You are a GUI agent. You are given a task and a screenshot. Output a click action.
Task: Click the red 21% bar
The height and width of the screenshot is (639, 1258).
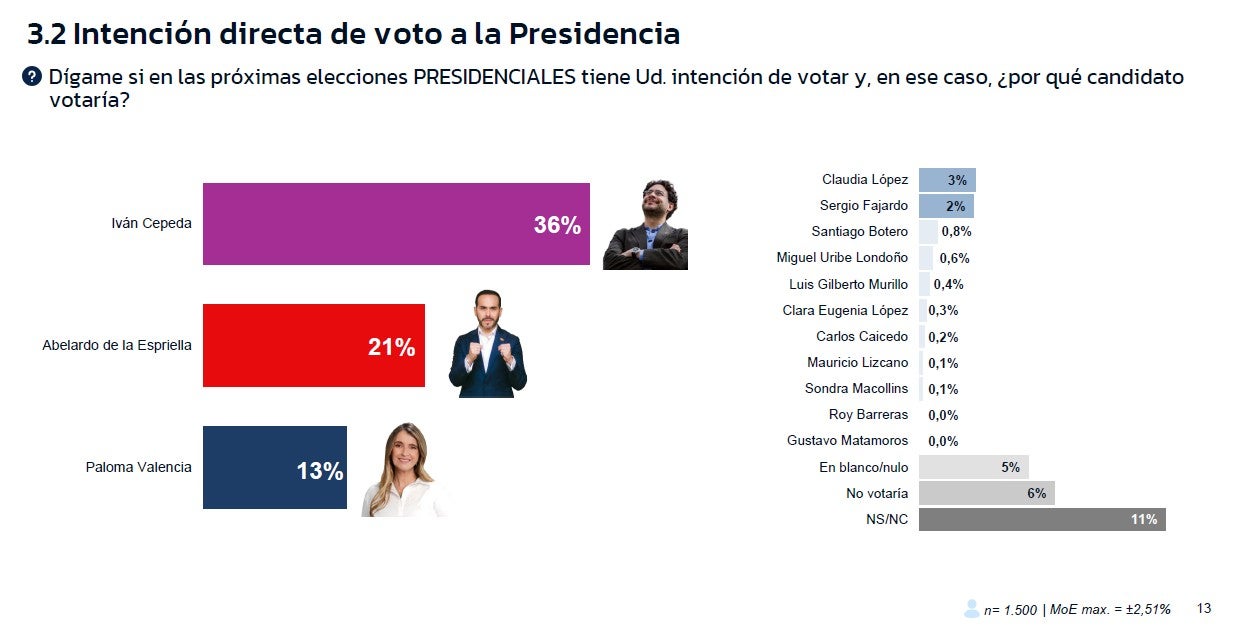313,346
